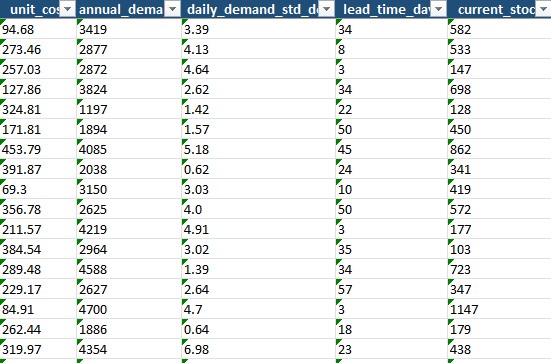
Task: Select lead time cell 57
Action: [391, 289]
